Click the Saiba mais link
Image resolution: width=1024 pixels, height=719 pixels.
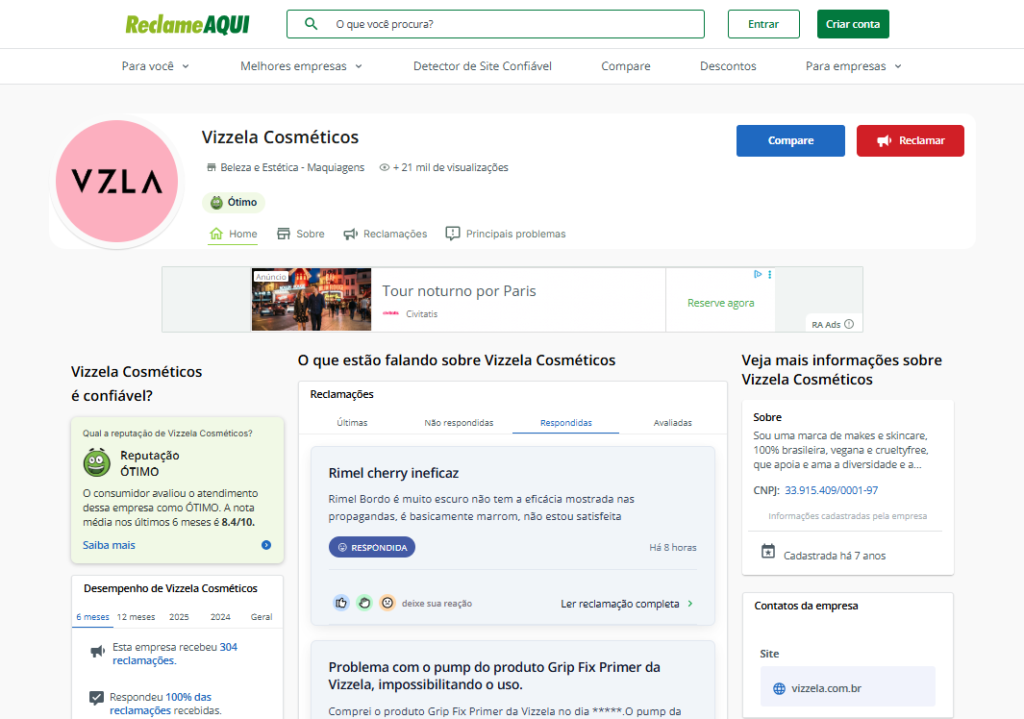click(109, 545)
